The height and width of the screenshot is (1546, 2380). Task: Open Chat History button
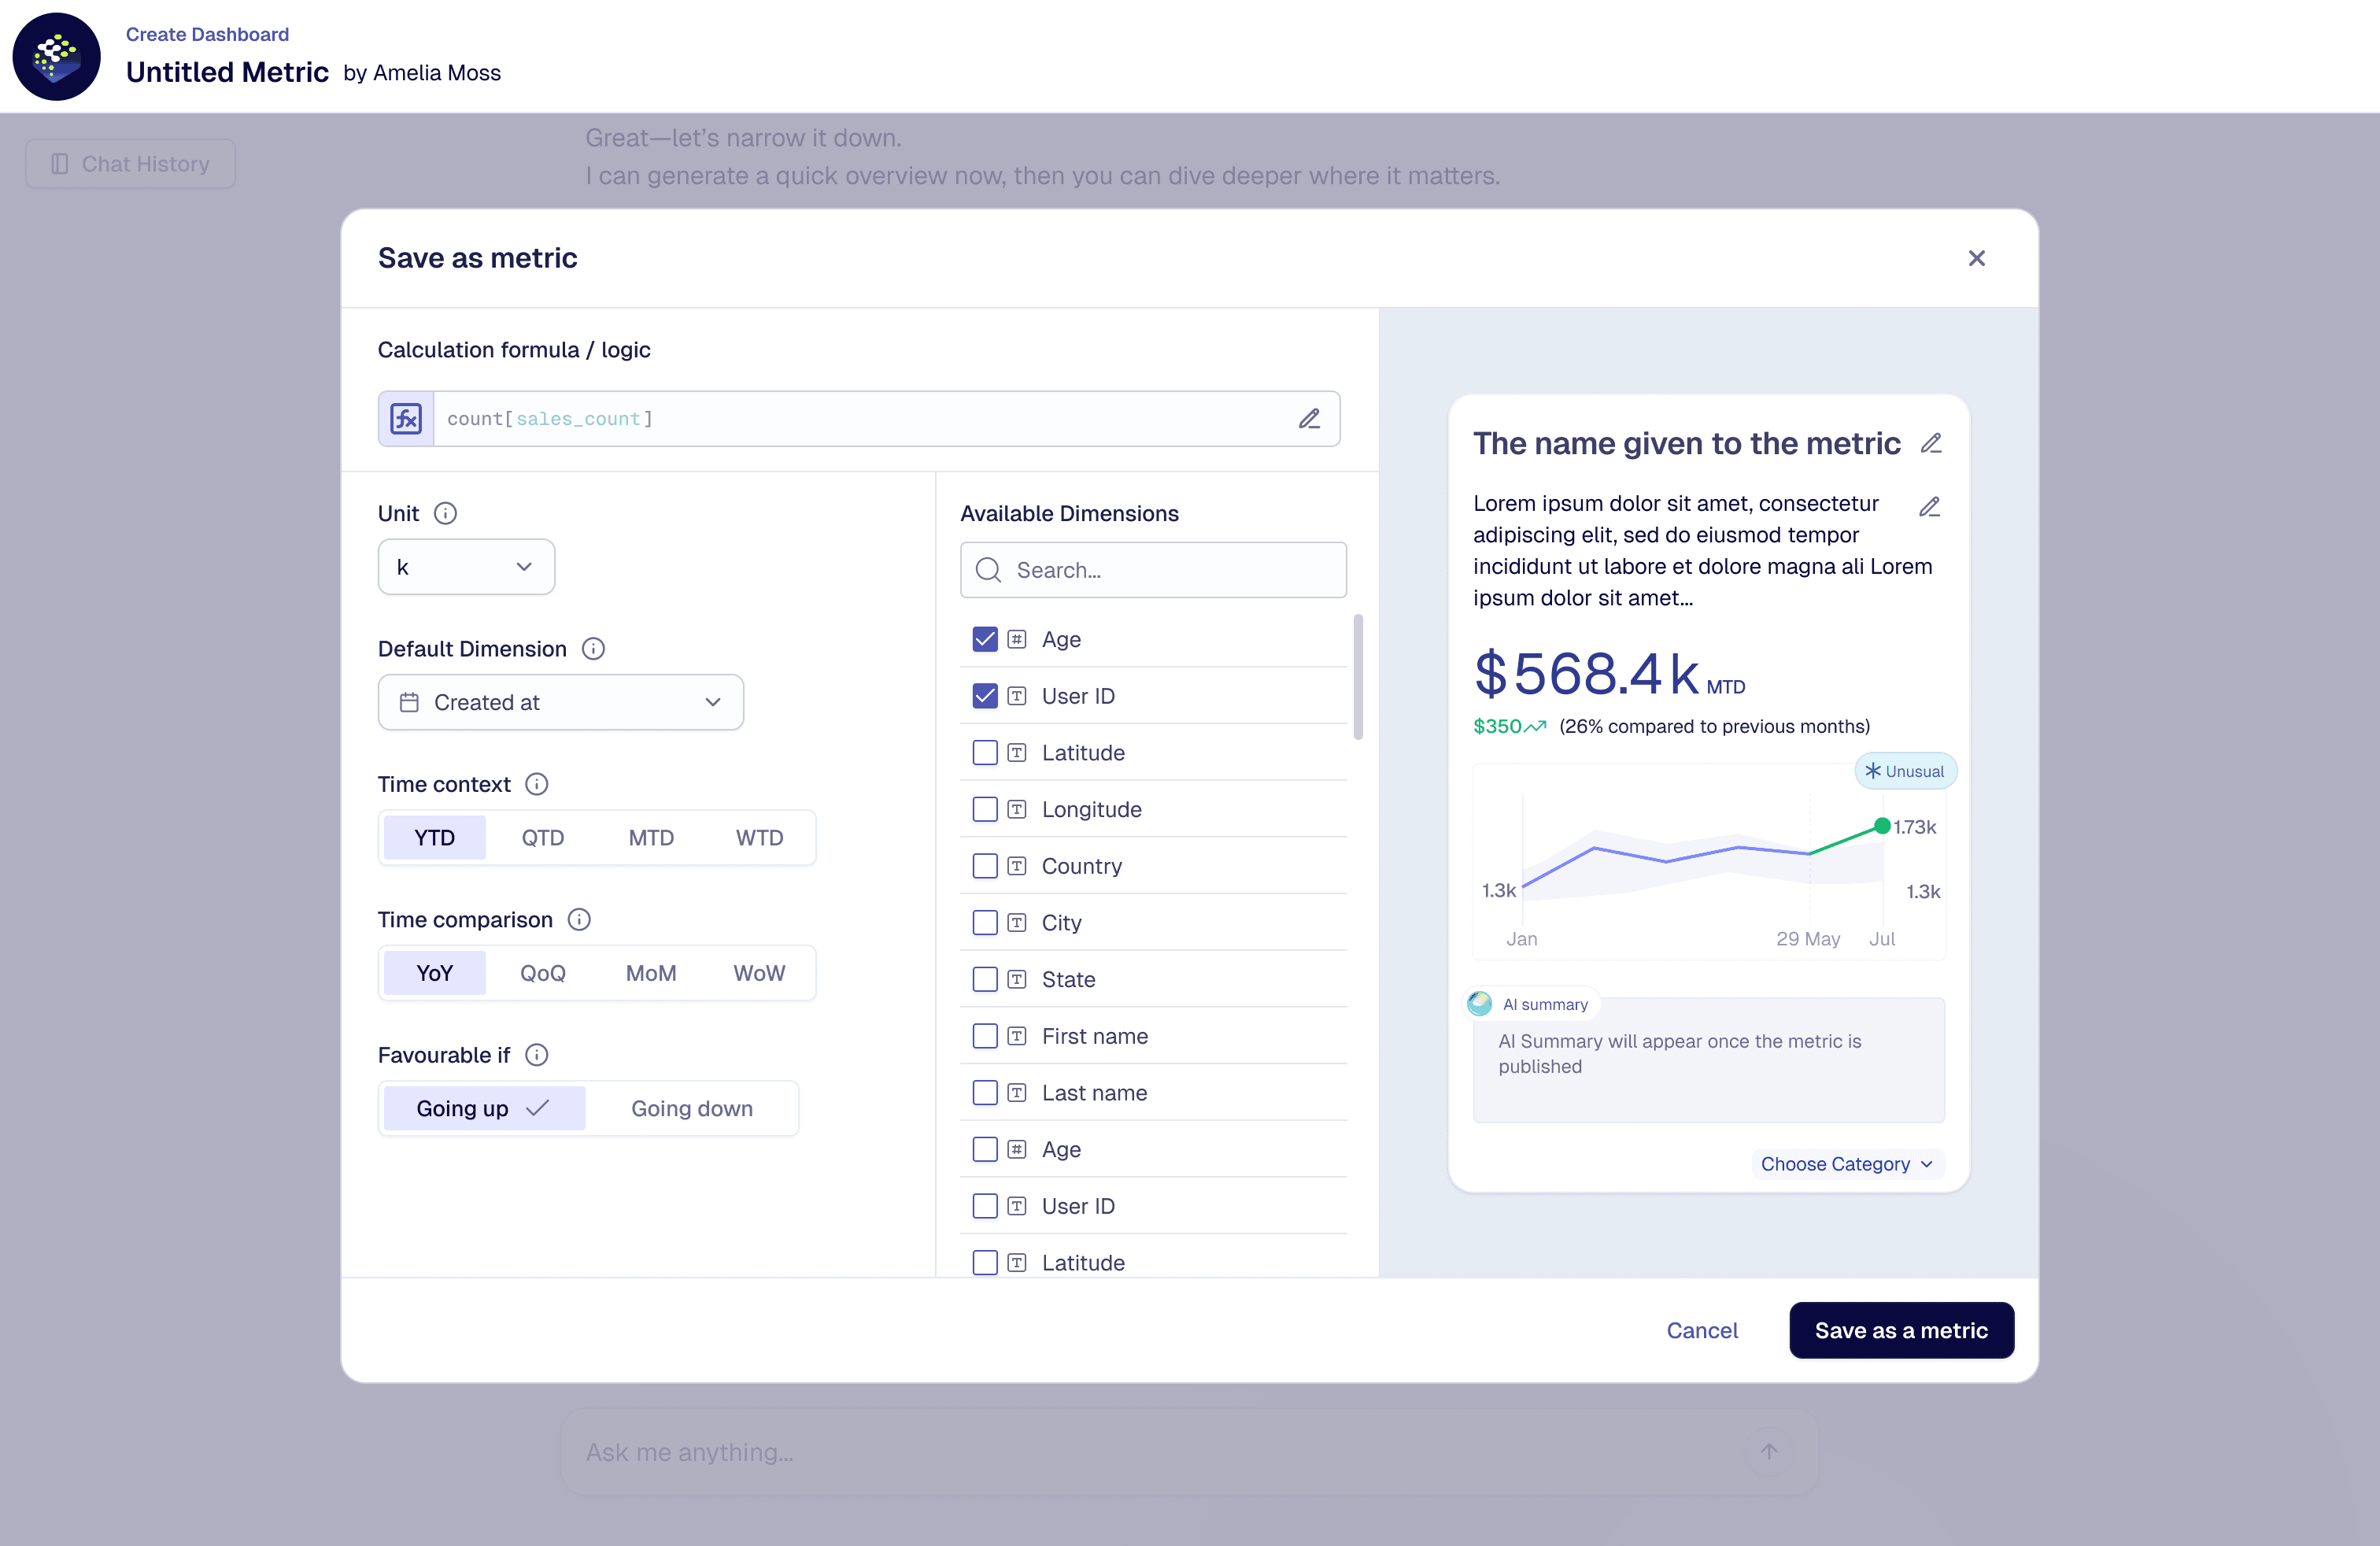(x=131, y=164)
